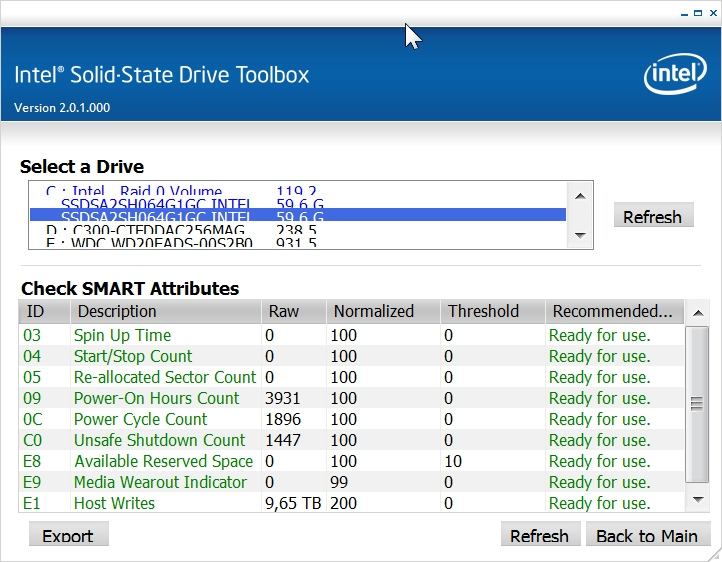The width and height of the screenshot is (722, 562).
Task: Click ID E1 cell
Action: [x=31, y=503]
